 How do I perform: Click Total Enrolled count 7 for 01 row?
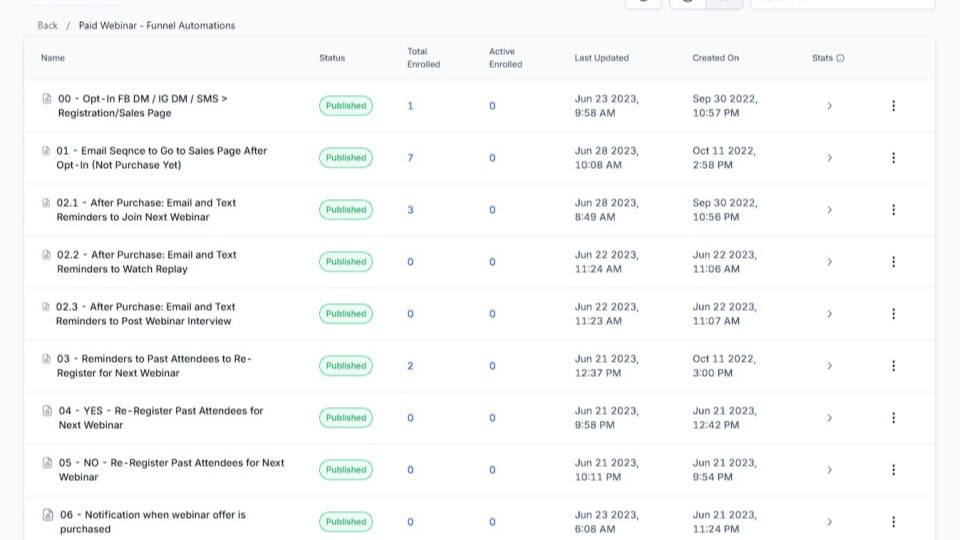(x=410, y=158)
